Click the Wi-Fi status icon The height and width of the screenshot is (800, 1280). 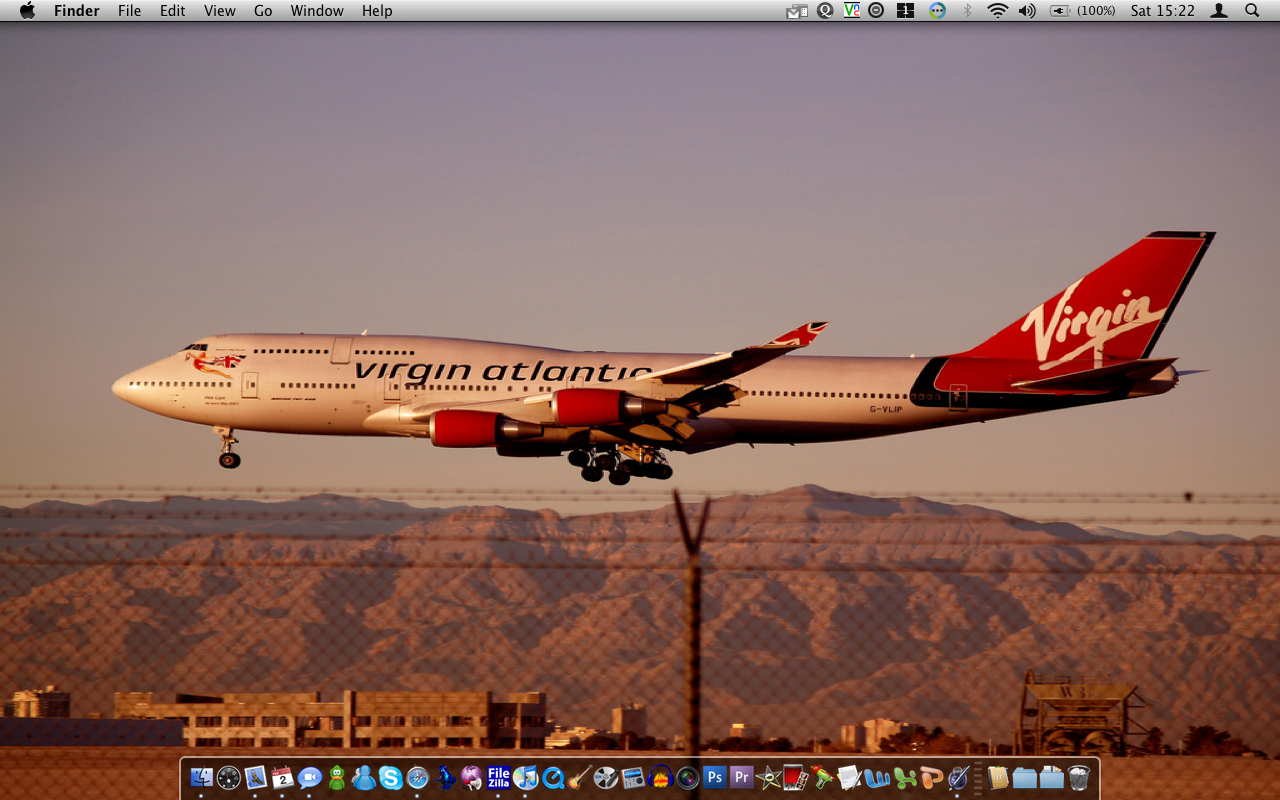pyautogui.click(x=997, y=11)
